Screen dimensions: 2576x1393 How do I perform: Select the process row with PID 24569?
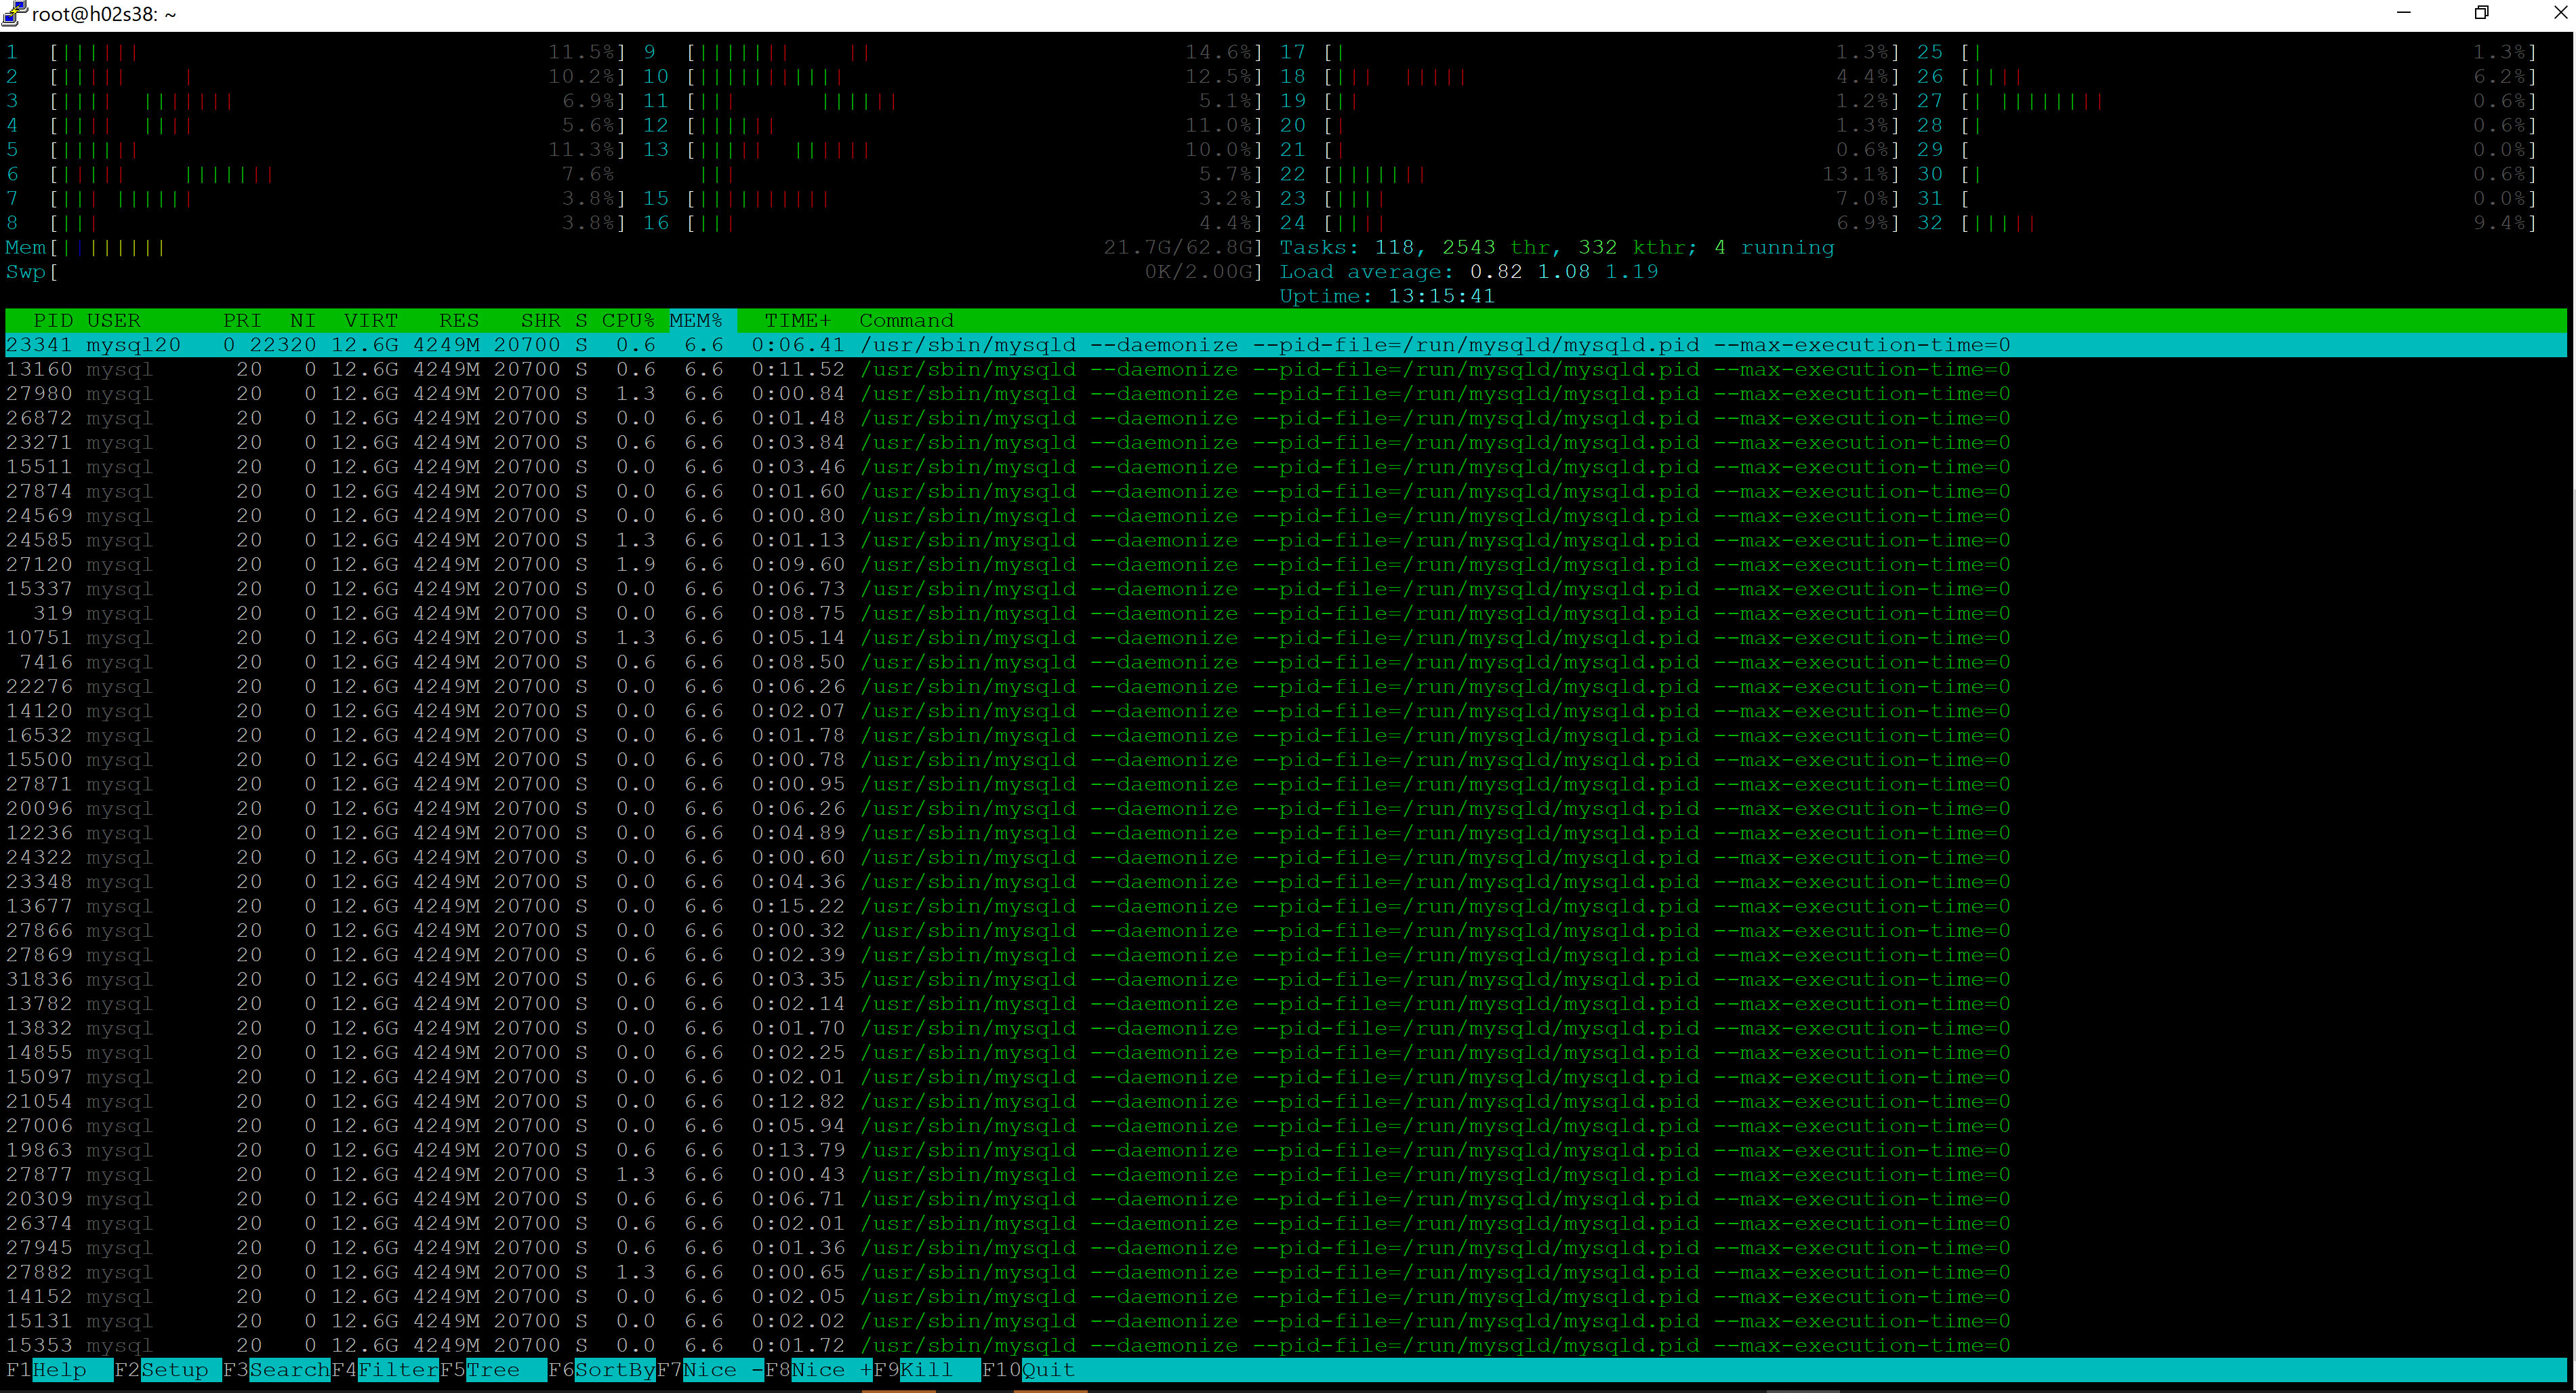[1286, 516]
